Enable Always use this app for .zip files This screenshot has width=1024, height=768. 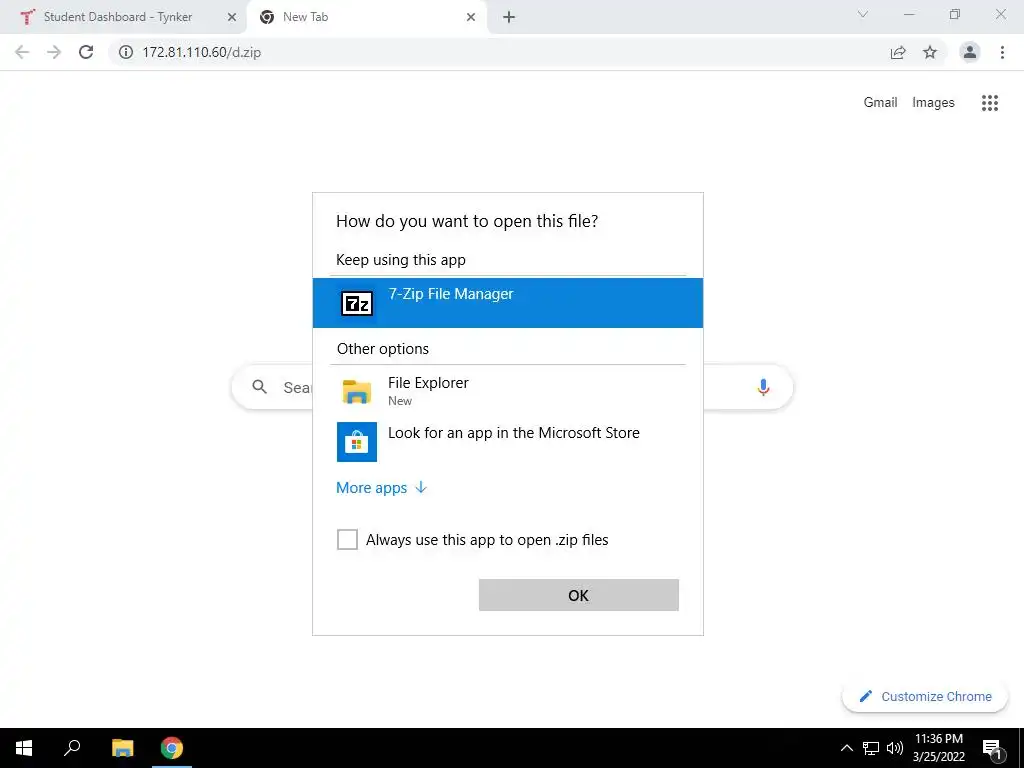point(347,539)
